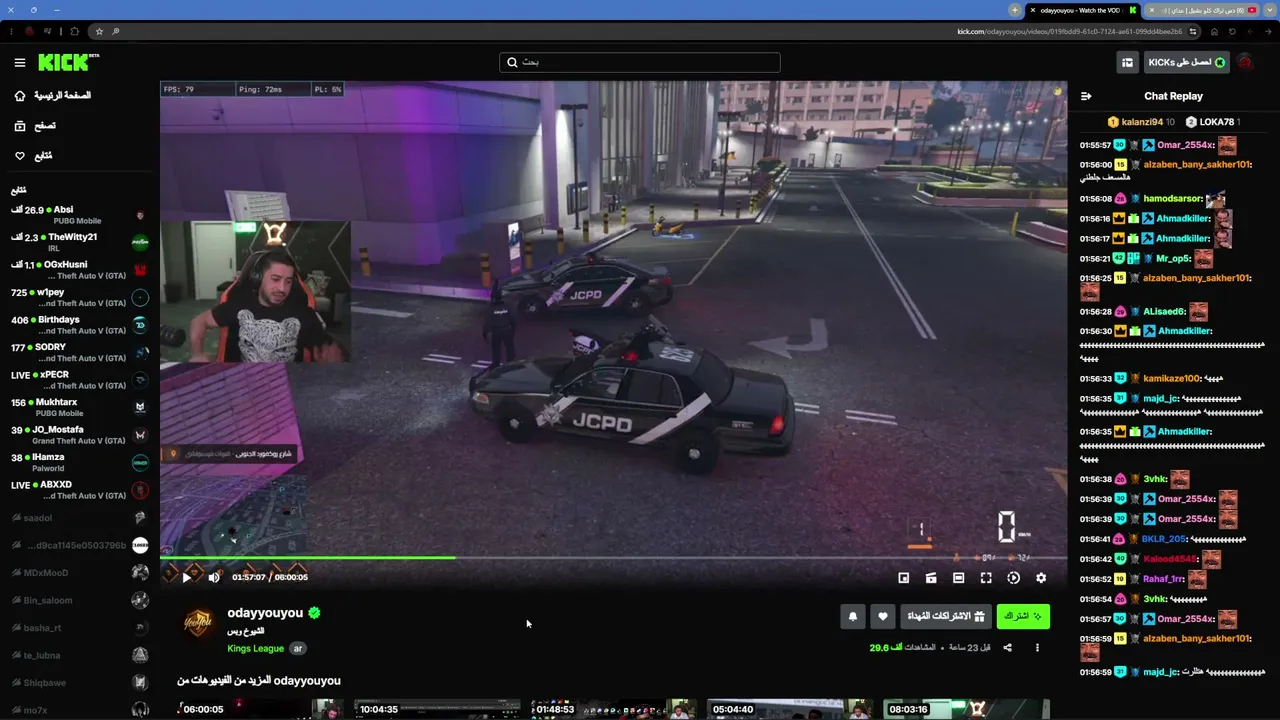The image size is (1280, 720).
Task: Open JO_Mostafa channel in sidebar
Action: tap(80, 435)
